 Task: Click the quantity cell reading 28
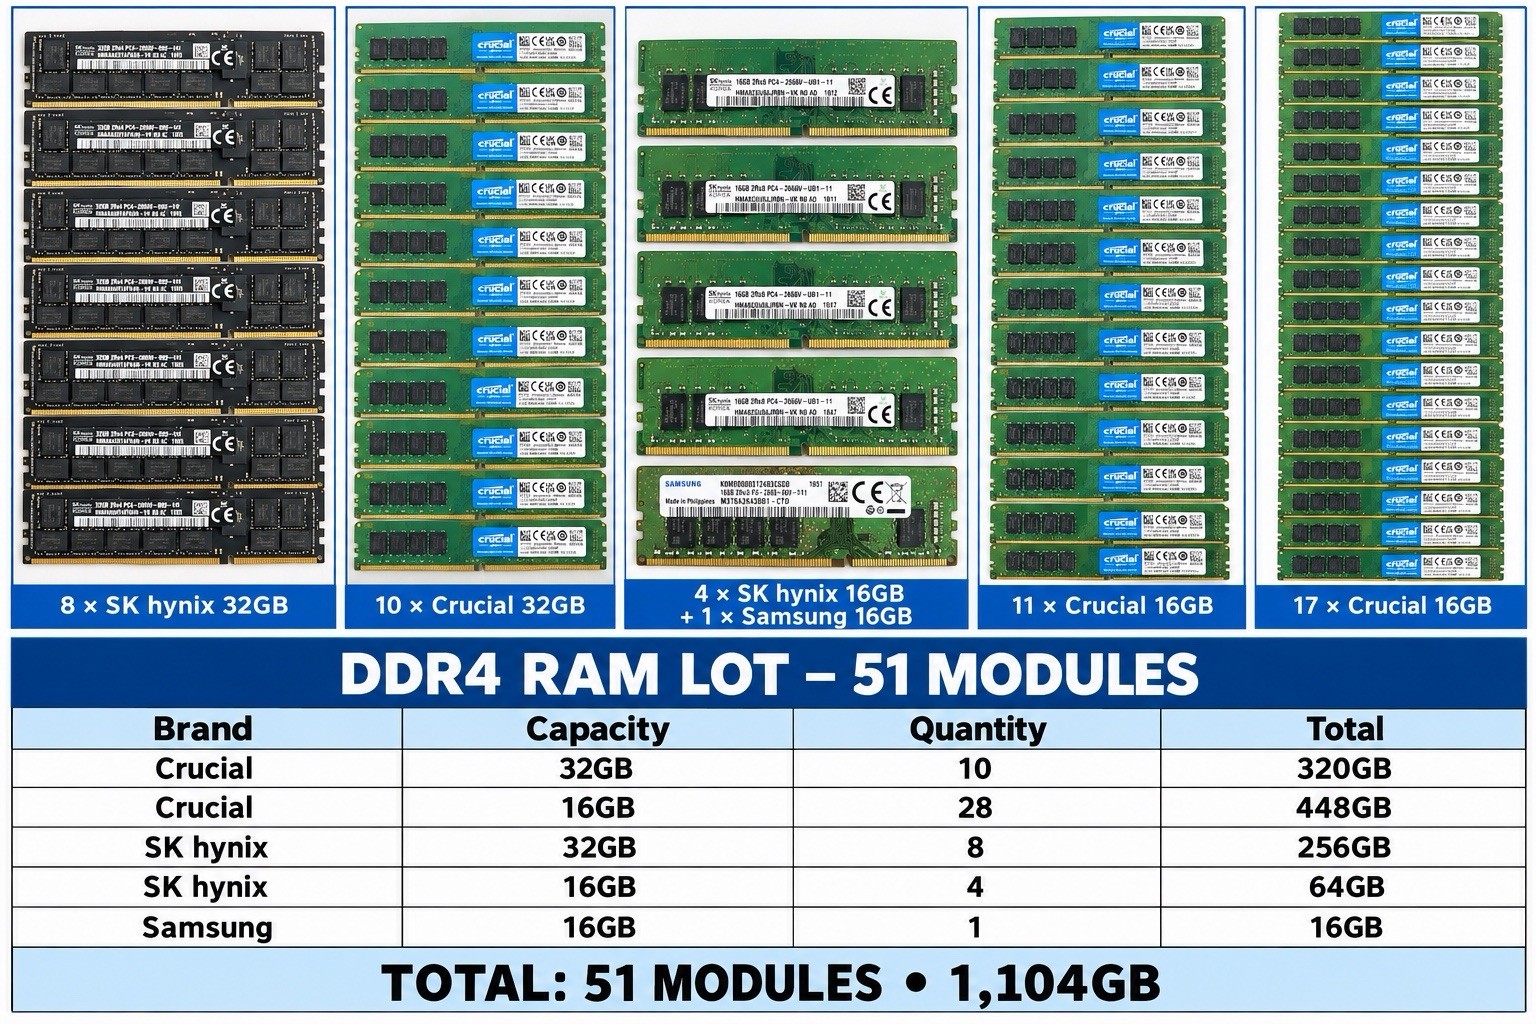tap(977, 808)
